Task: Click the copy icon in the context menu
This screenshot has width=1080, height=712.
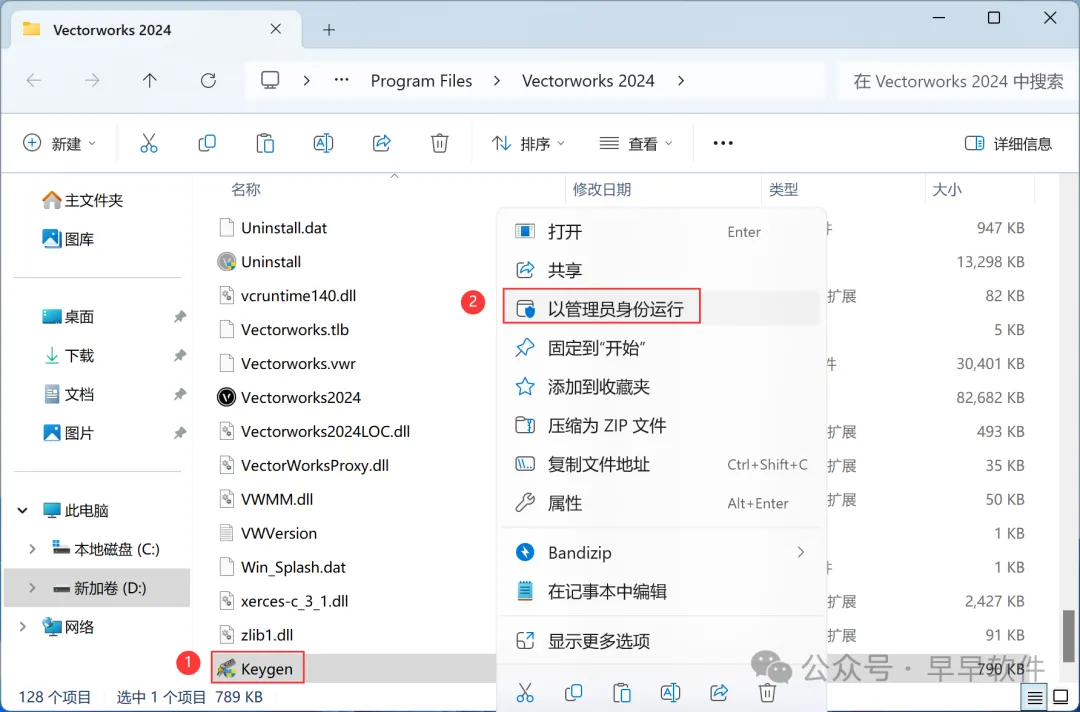Action: (x=573, y=692)
